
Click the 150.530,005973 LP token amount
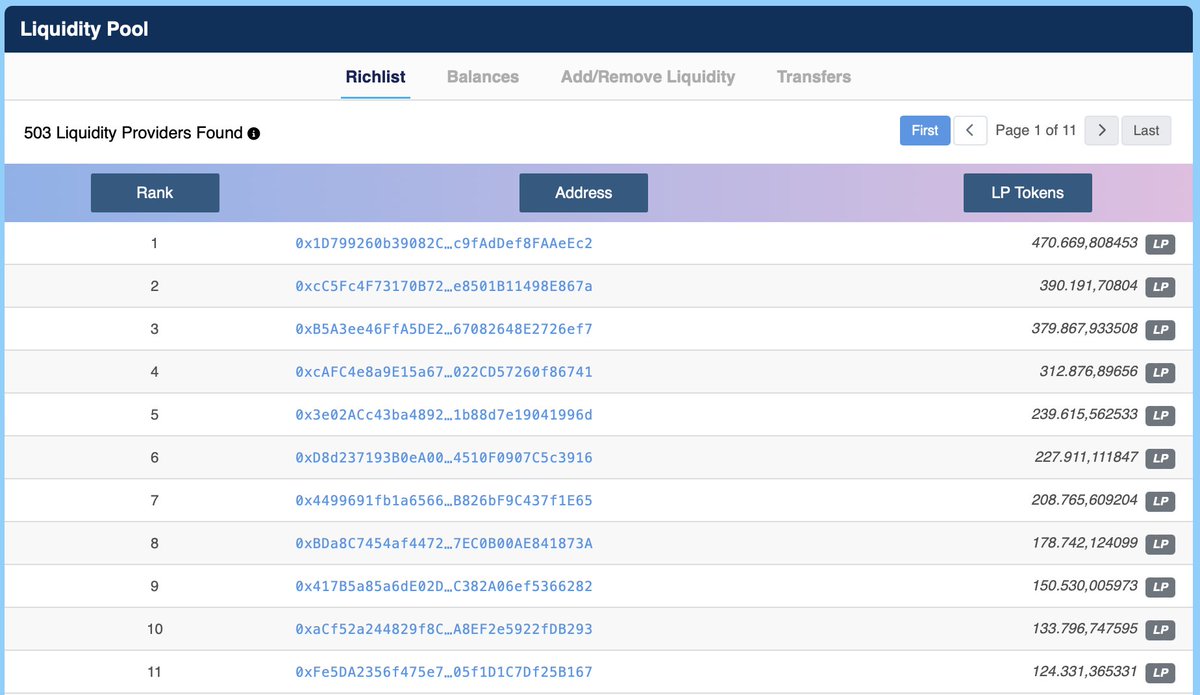pos(1085,587)
